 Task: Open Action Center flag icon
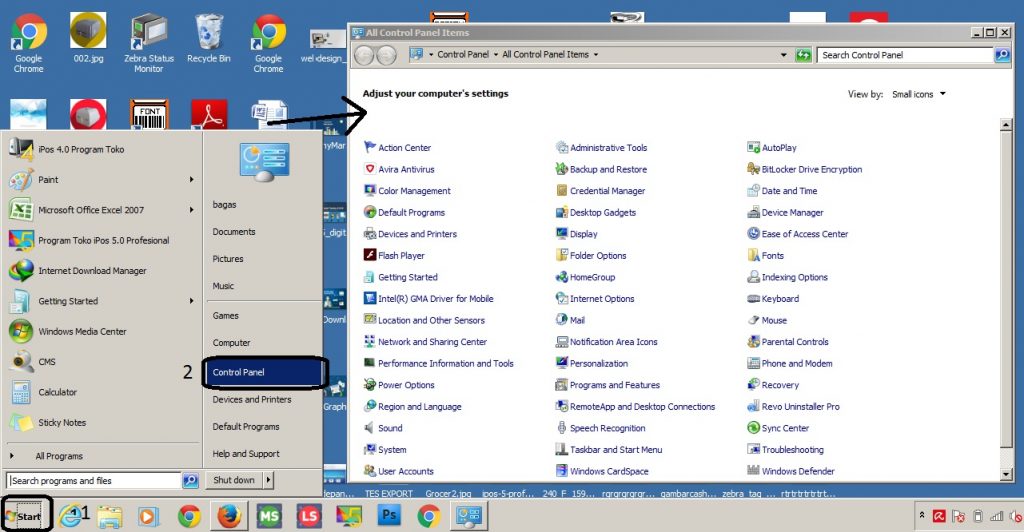tap(370, 148)
